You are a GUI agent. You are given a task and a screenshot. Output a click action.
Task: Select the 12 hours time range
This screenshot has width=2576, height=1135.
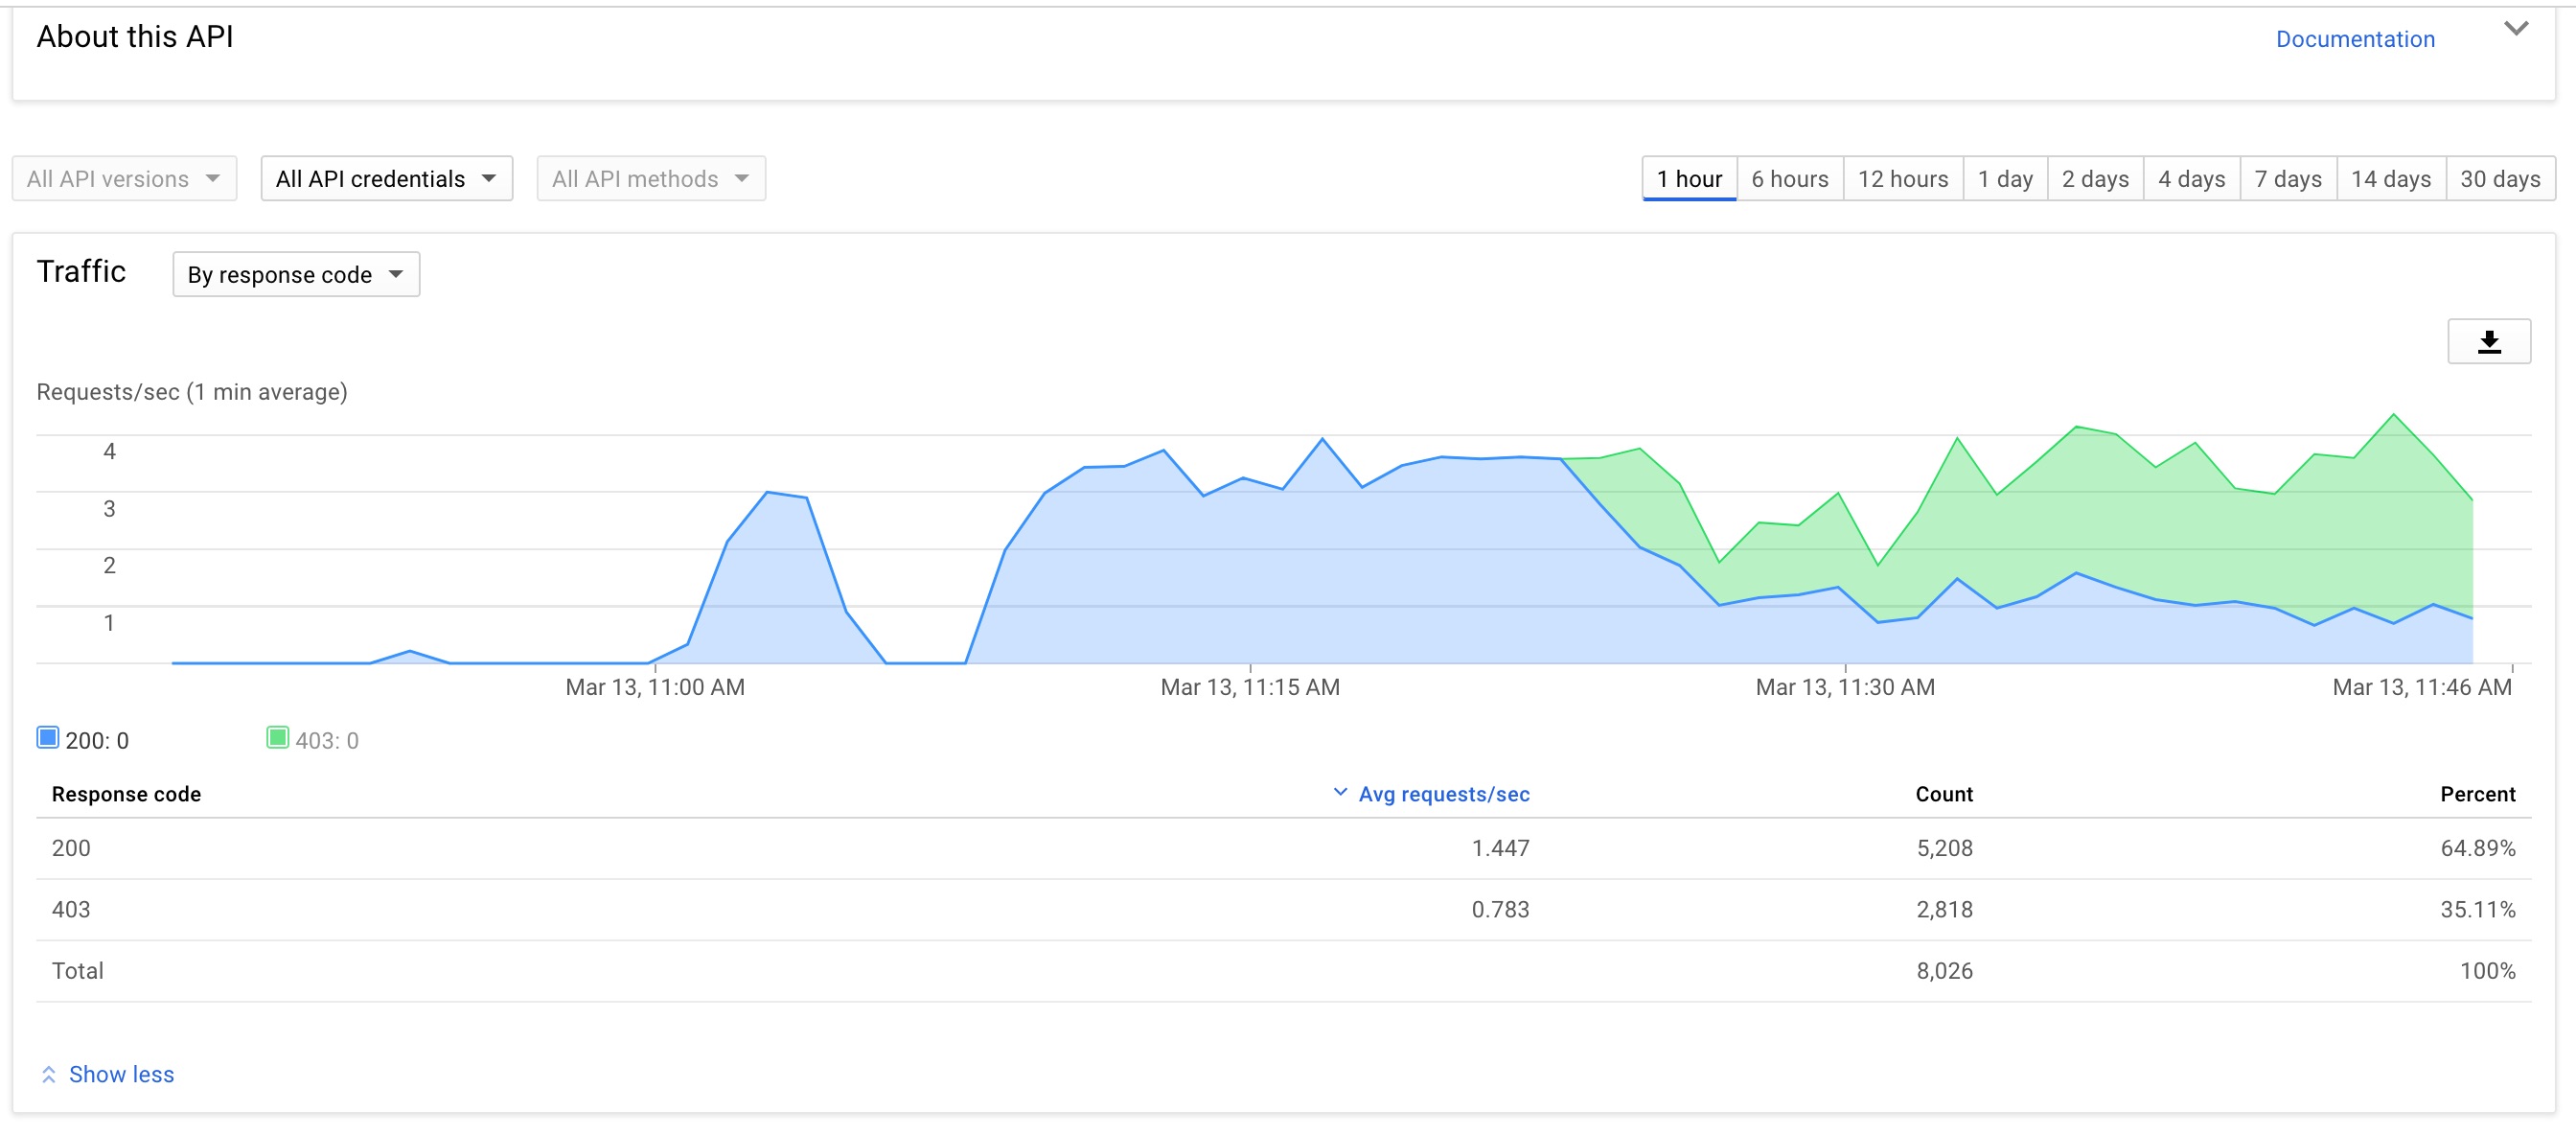(x=1903, y=178)
